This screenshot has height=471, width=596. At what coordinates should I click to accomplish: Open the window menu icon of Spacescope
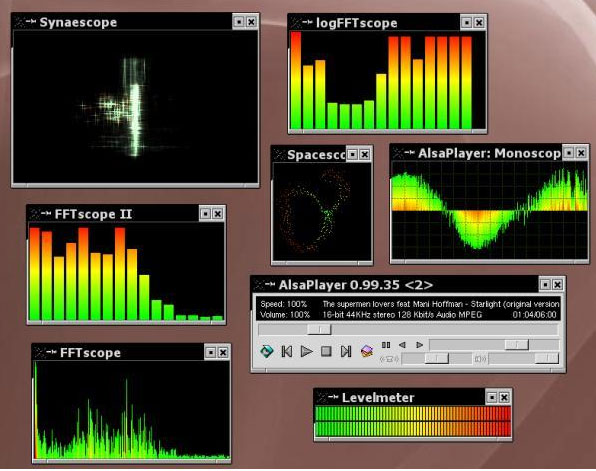pyautogui.click(x=279, y=154)
